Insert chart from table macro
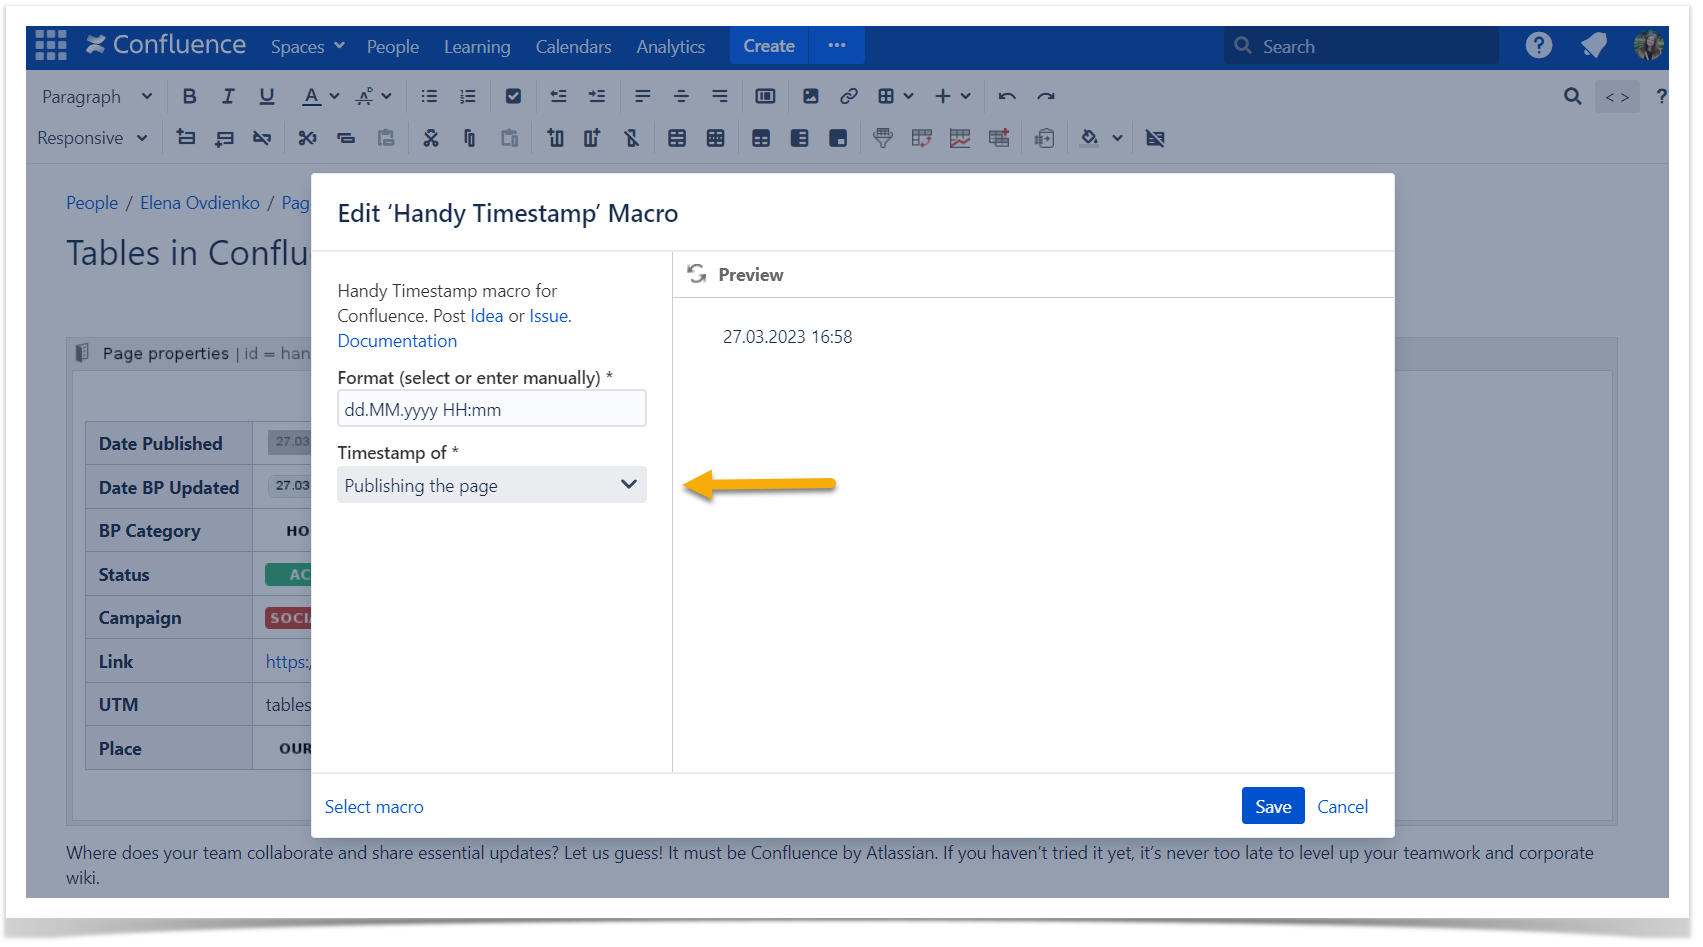 (x=960, y=138)
